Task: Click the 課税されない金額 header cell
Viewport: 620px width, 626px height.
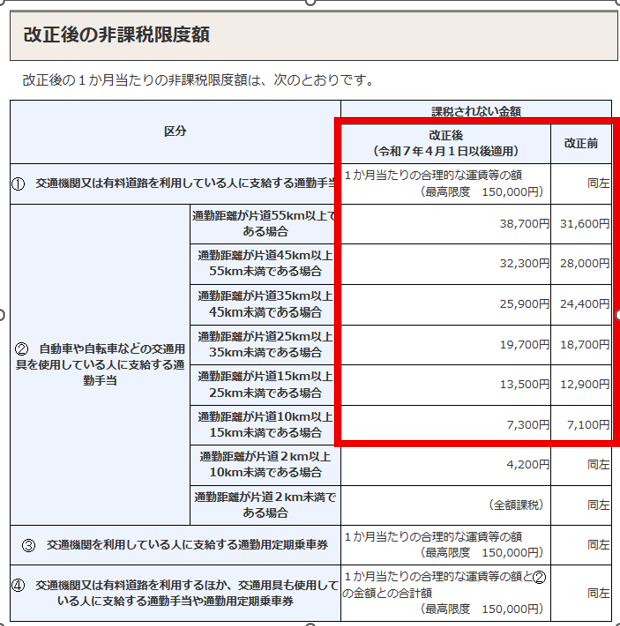Action: click(475, 111)
